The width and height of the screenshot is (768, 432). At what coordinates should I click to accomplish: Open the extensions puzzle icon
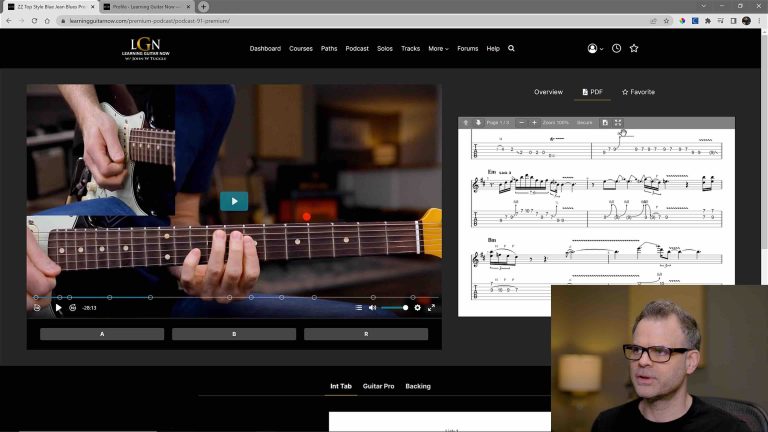coord(708,21)
